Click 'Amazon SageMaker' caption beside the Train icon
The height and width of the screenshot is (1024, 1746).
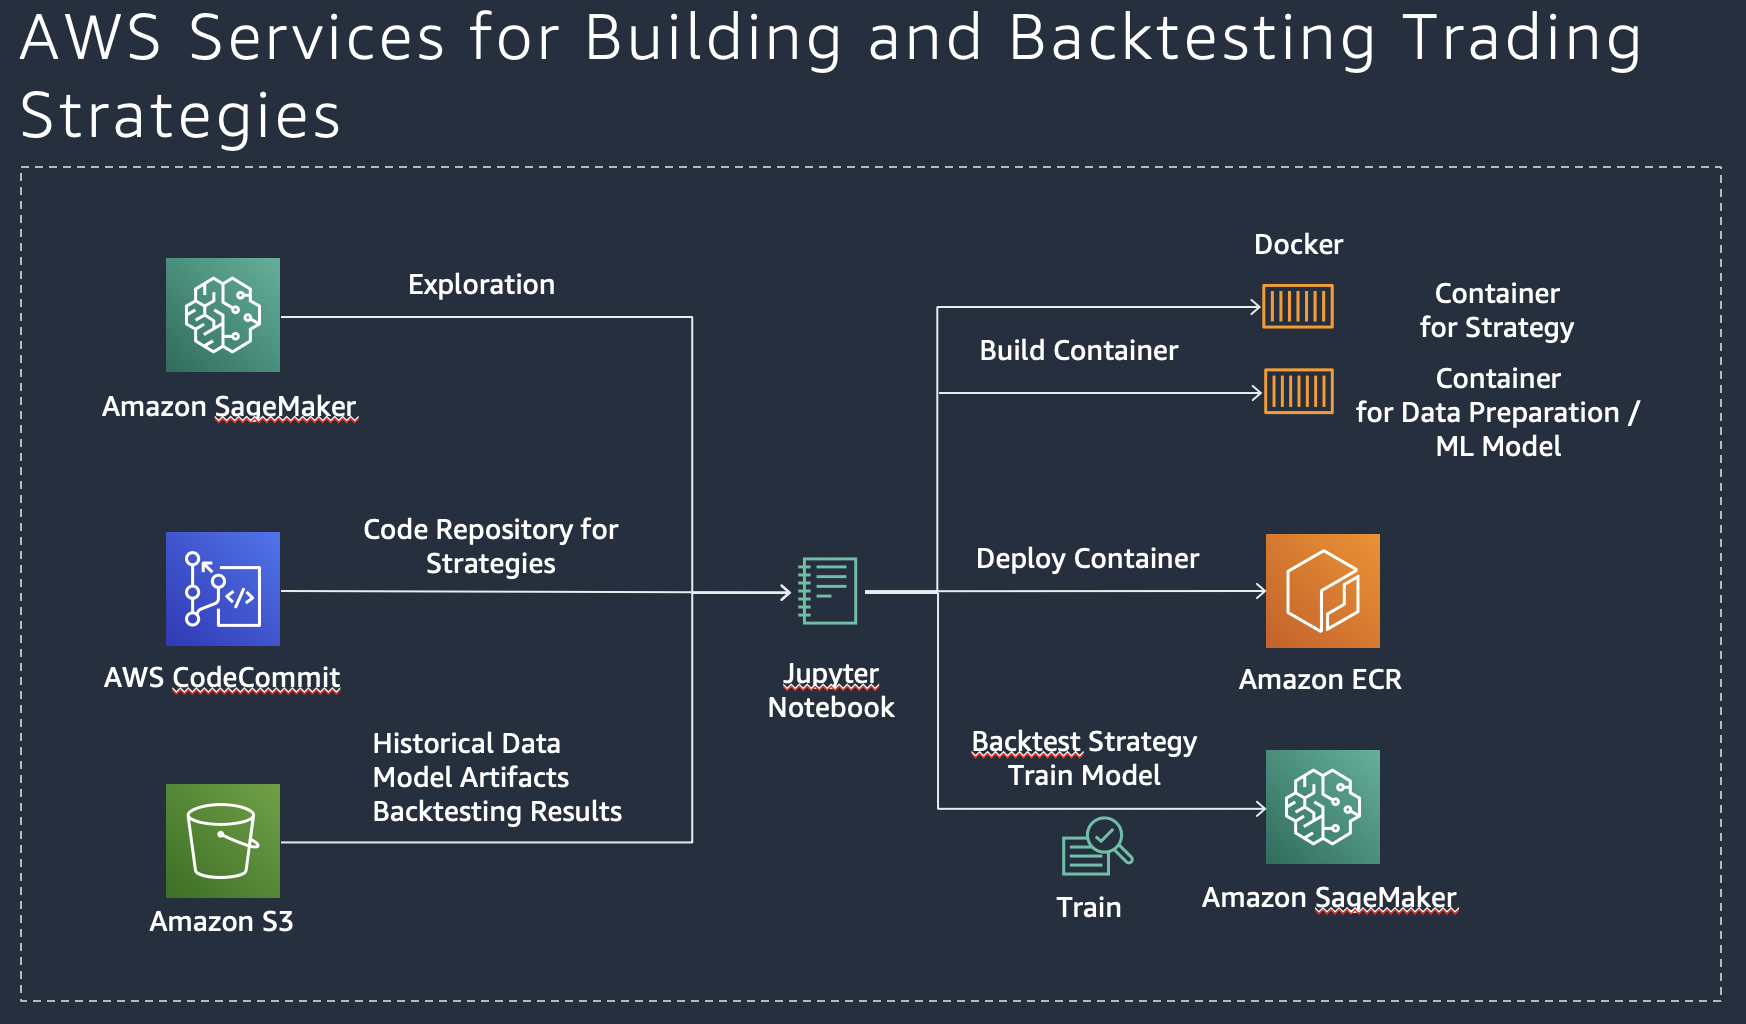click(1329, 898)
